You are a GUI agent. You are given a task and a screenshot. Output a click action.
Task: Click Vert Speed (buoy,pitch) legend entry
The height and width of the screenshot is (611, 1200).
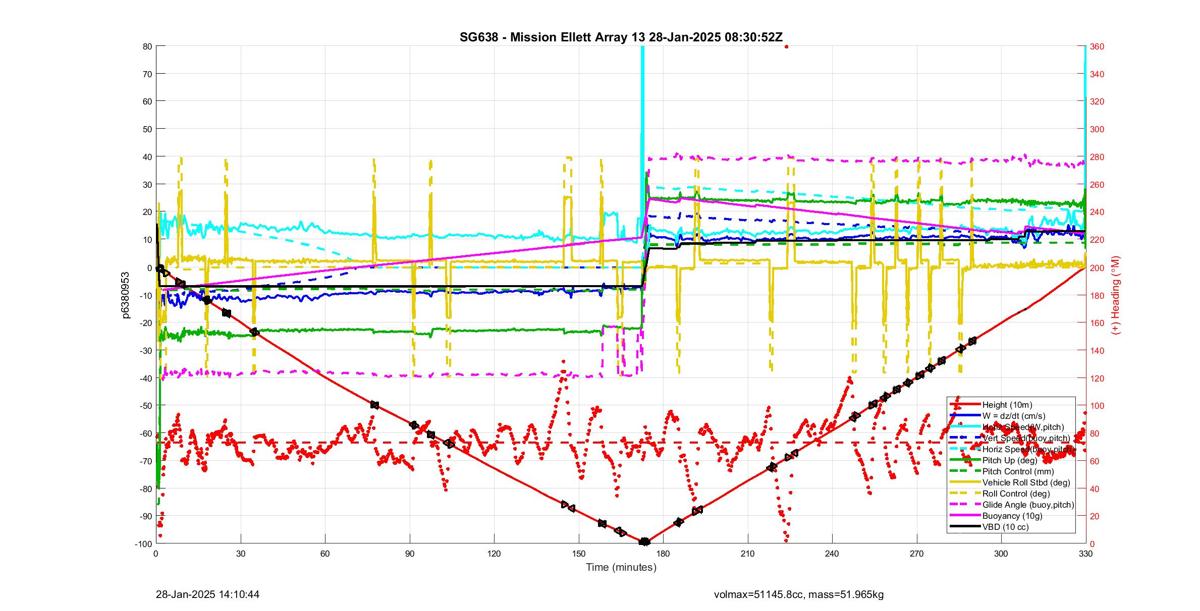[x=1026, y=438]
